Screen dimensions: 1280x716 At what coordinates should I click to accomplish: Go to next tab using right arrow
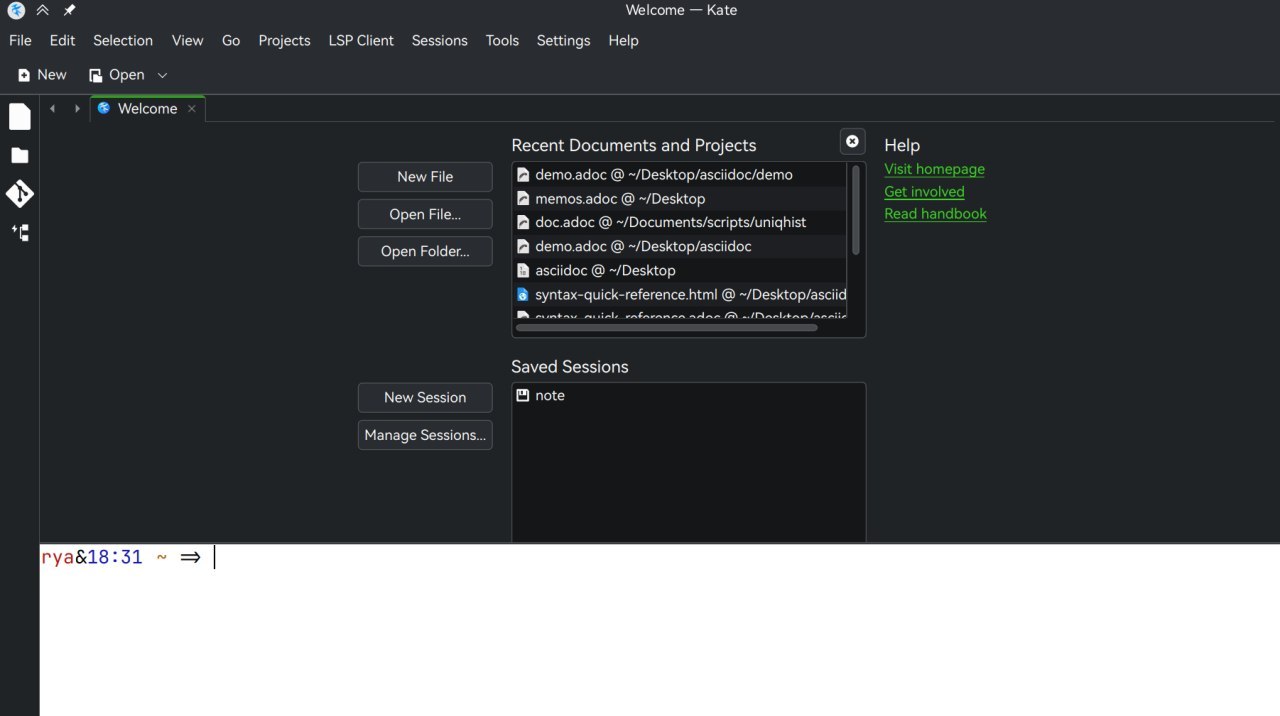(x=77, y=109)
